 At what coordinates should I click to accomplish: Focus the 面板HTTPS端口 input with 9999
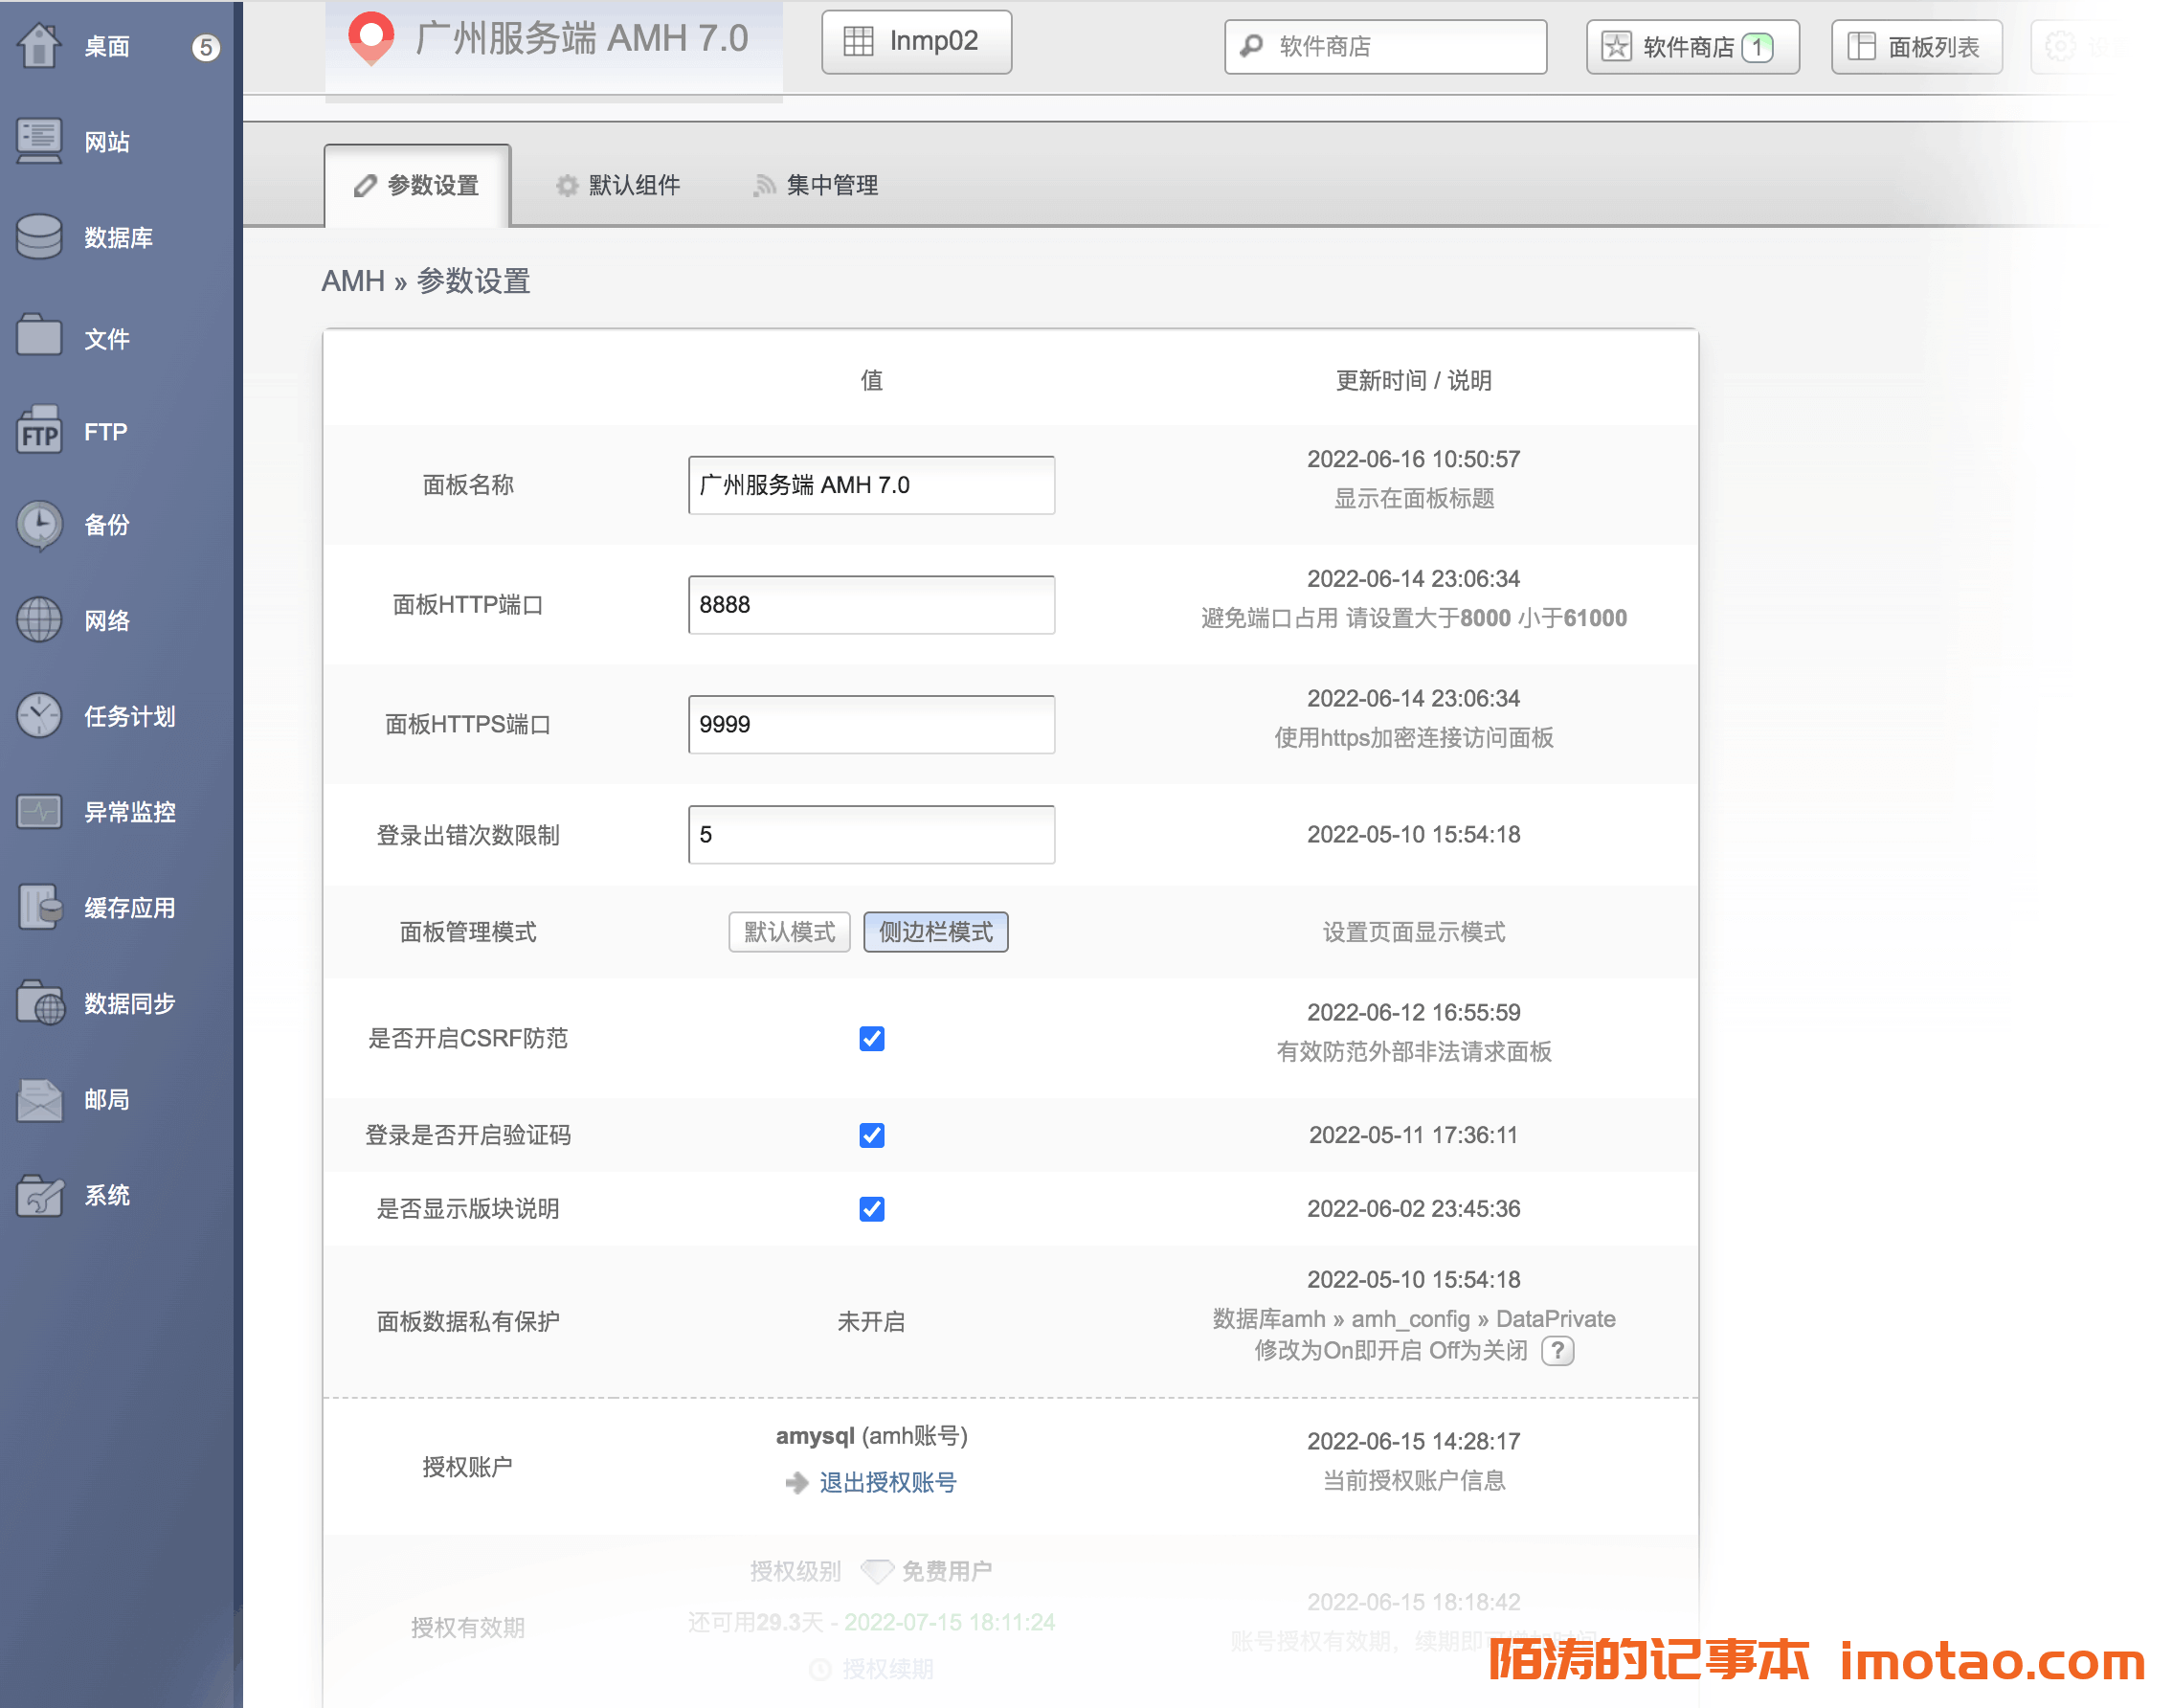871,724
